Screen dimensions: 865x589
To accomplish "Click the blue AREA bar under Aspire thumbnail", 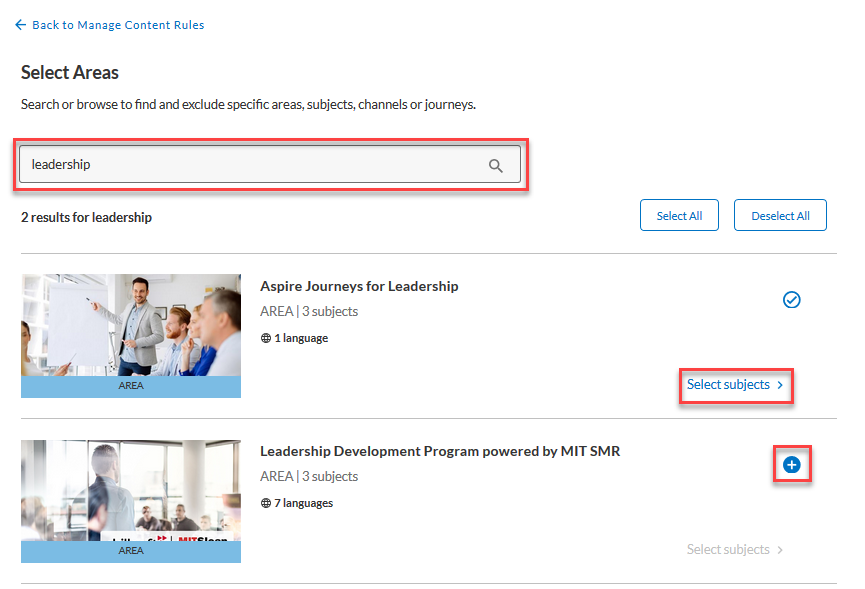I will [131, 386].
